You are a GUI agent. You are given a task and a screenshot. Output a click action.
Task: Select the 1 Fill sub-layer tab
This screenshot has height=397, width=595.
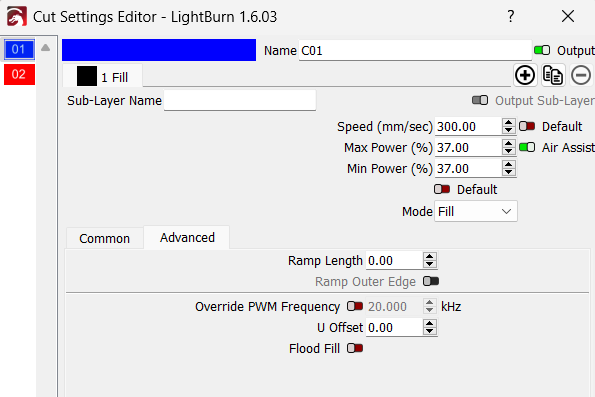(x=103, y=76)
